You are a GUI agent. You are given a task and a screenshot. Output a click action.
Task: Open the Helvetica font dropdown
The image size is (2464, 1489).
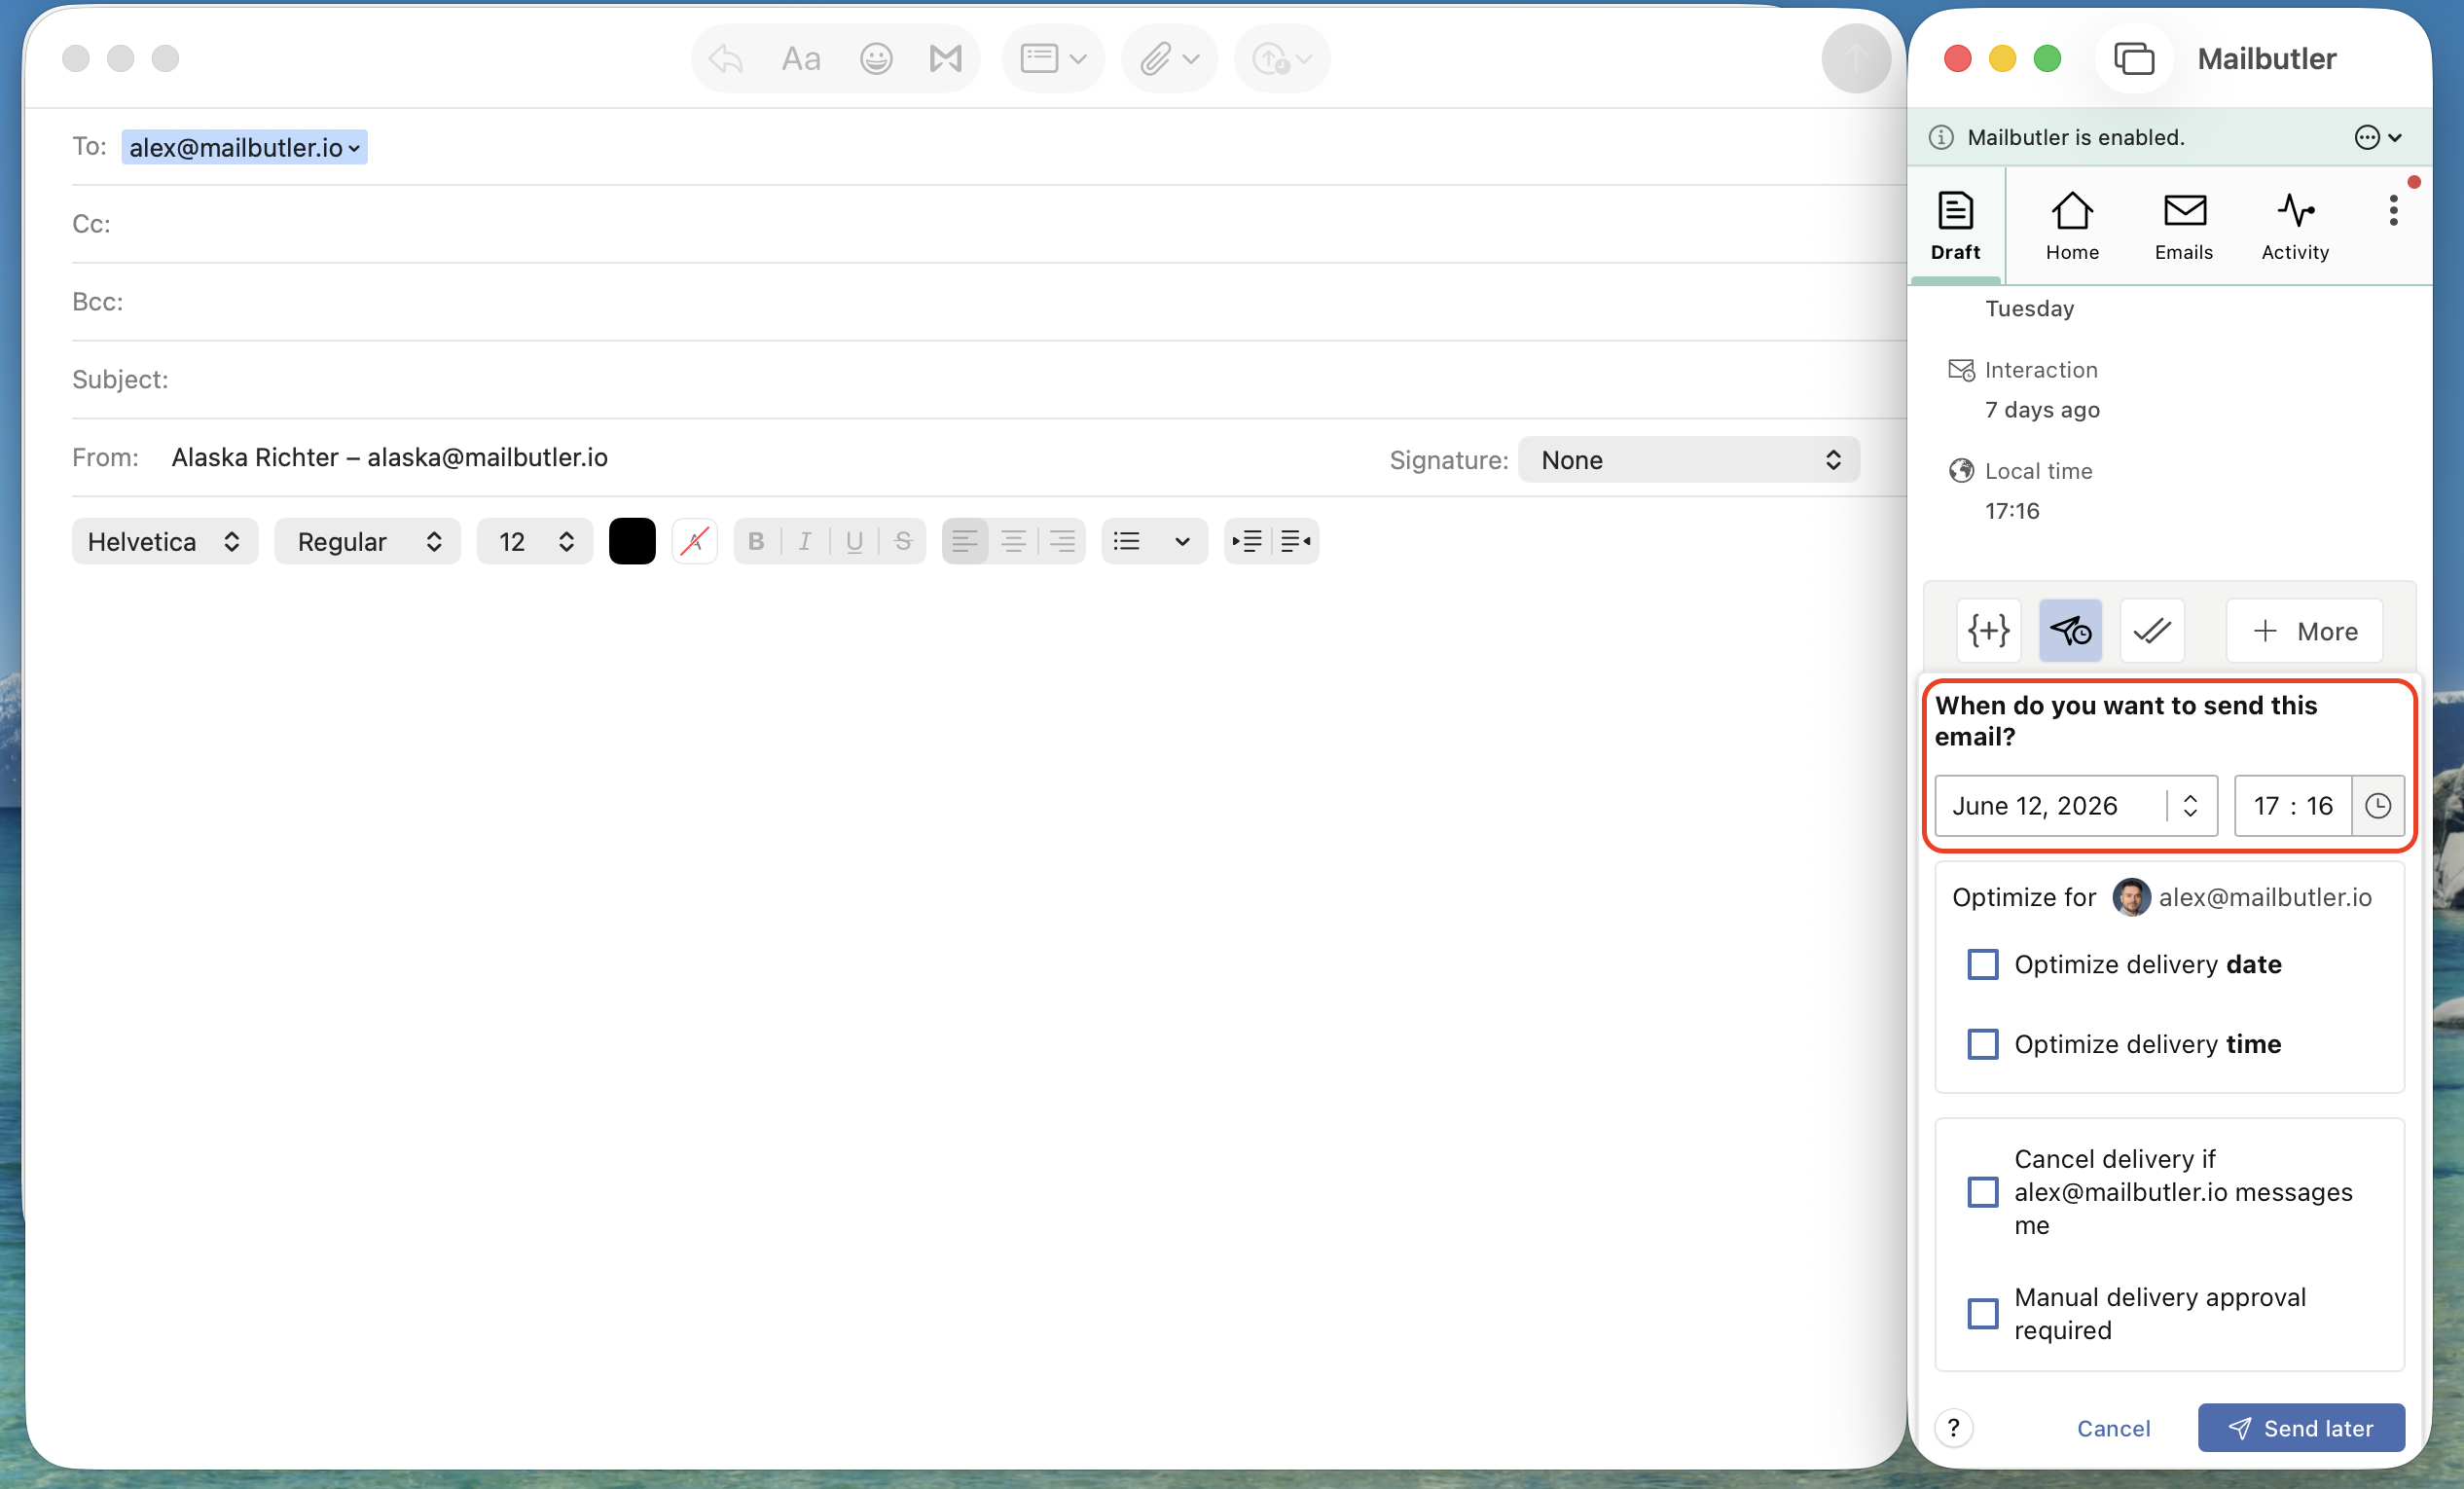(165, 541)
